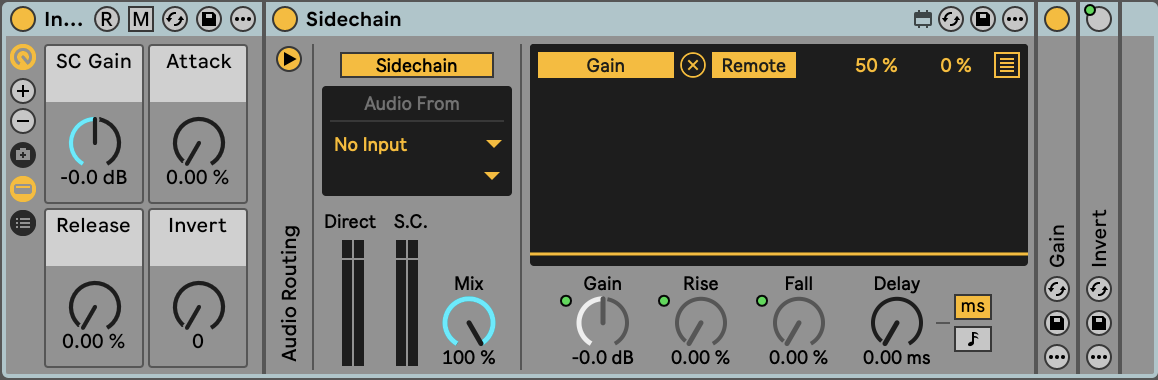This screenshot has height=380, width=1158.
Task: Toggle the Invert device activator at the top
Action: coord(1099,20)
